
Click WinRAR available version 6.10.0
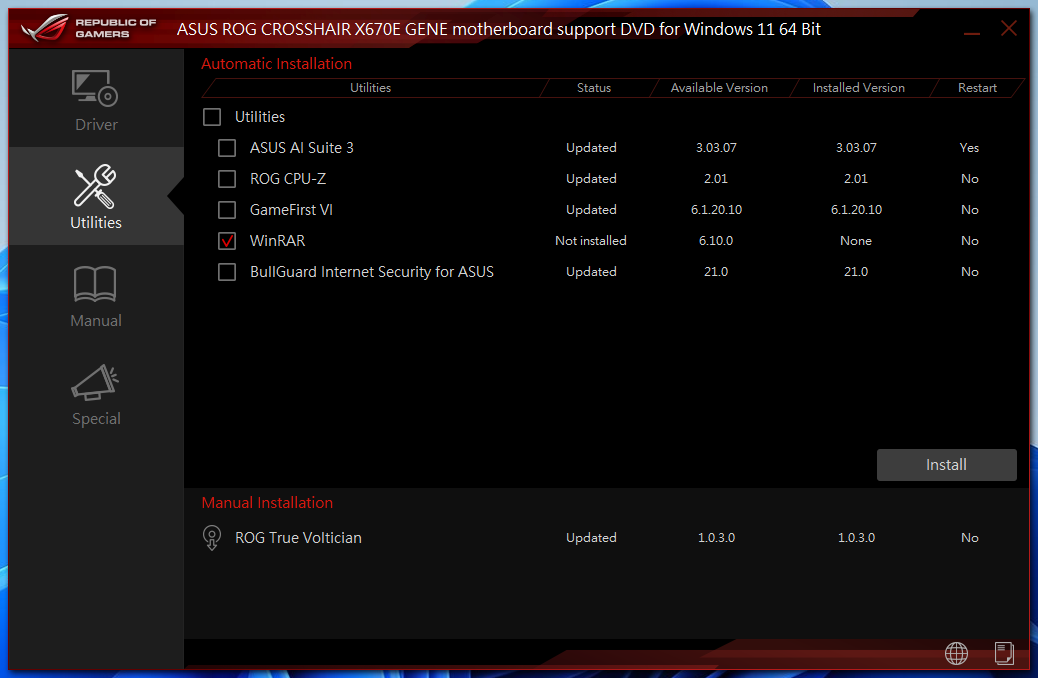(716, 241)
